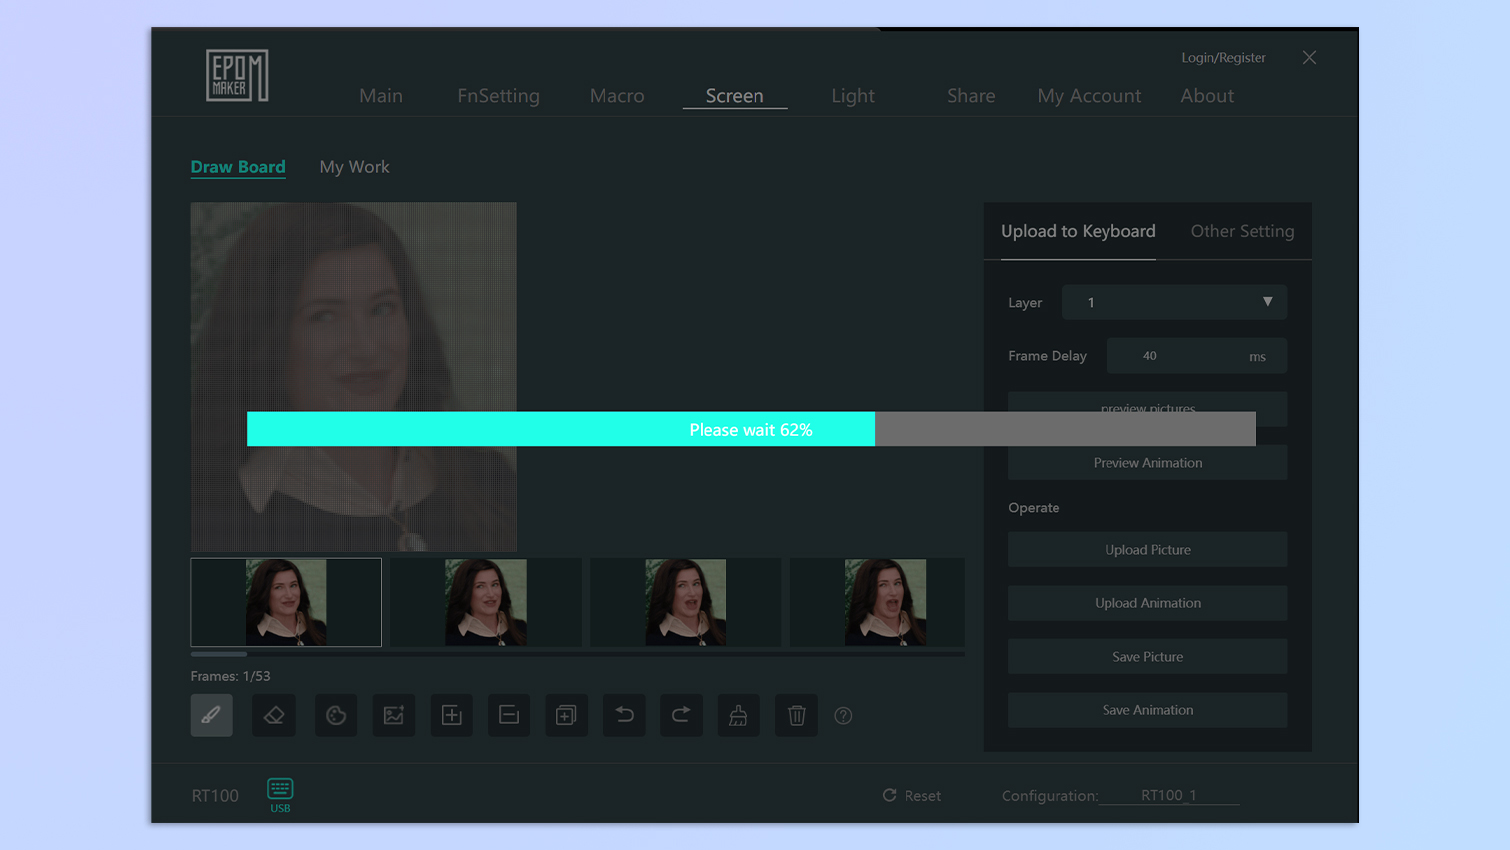This screenshot has width=1510, height=850.
Task: Add a new frame with plus icon
Action: 451,715
